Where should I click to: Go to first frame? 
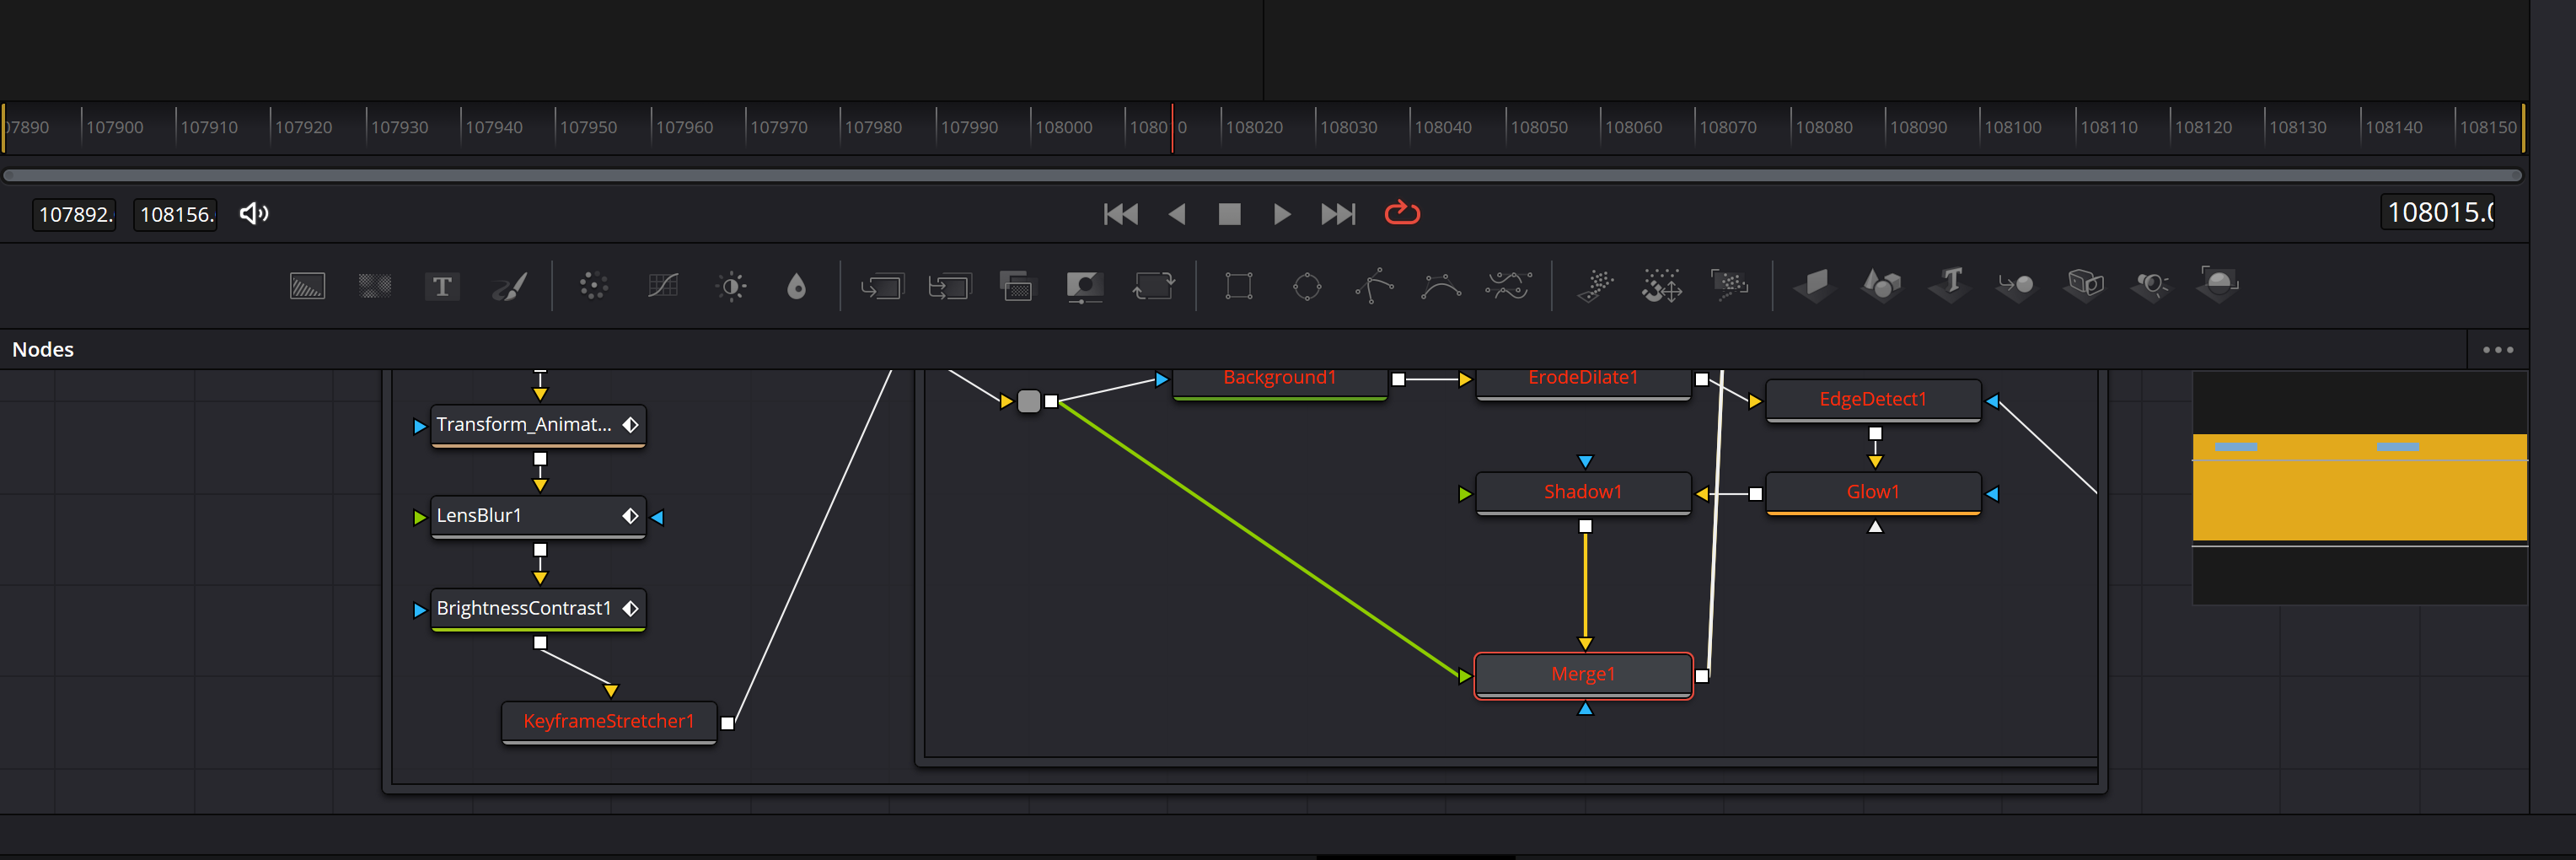click(1120, 214)
